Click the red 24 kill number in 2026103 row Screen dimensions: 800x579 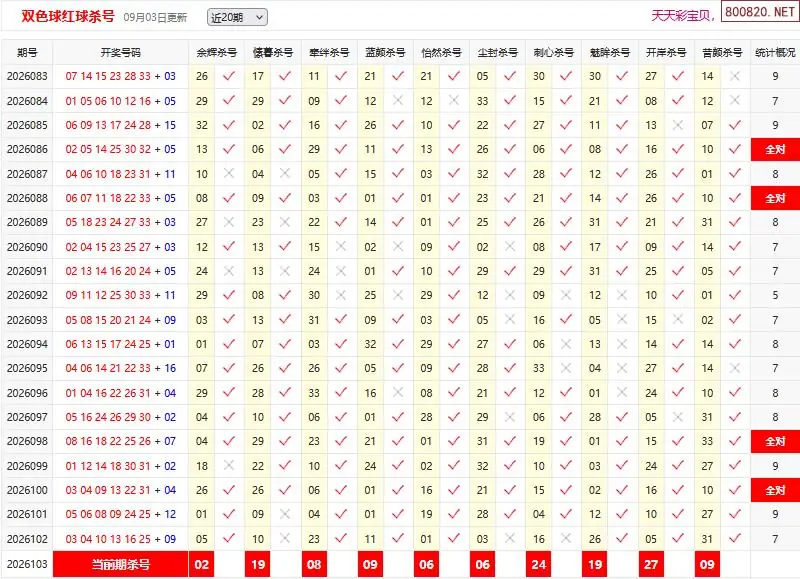tap(538, 564)
